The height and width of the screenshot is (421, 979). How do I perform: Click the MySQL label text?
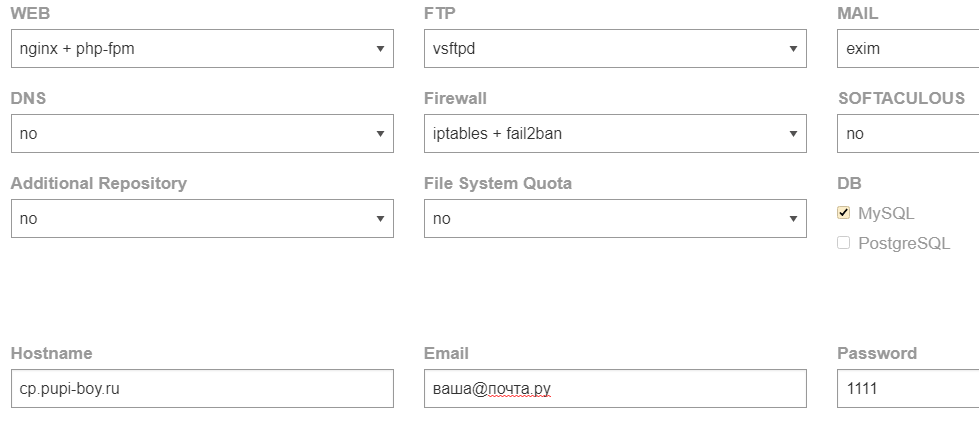tap(886, 213)
